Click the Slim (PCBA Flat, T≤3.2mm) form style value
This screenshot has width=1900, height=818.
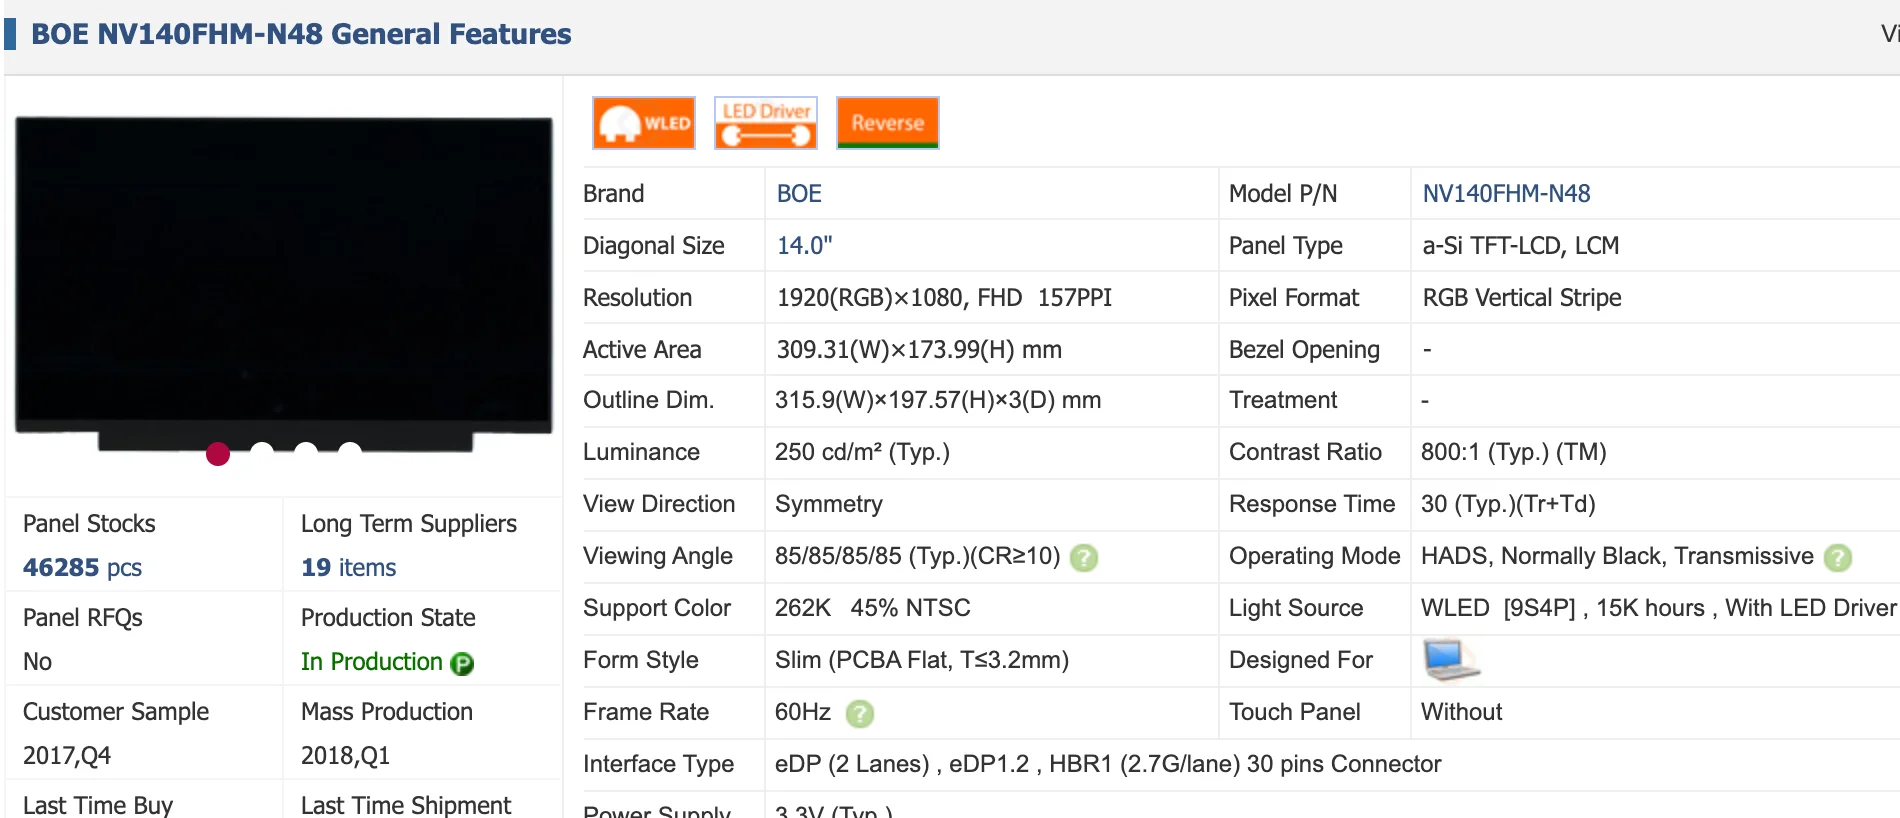click(922, 660)
